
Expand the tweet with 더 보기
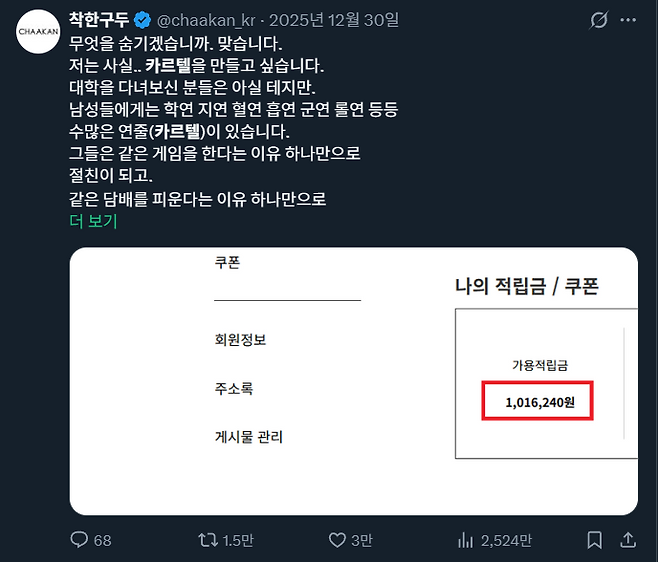click(93, 221)
